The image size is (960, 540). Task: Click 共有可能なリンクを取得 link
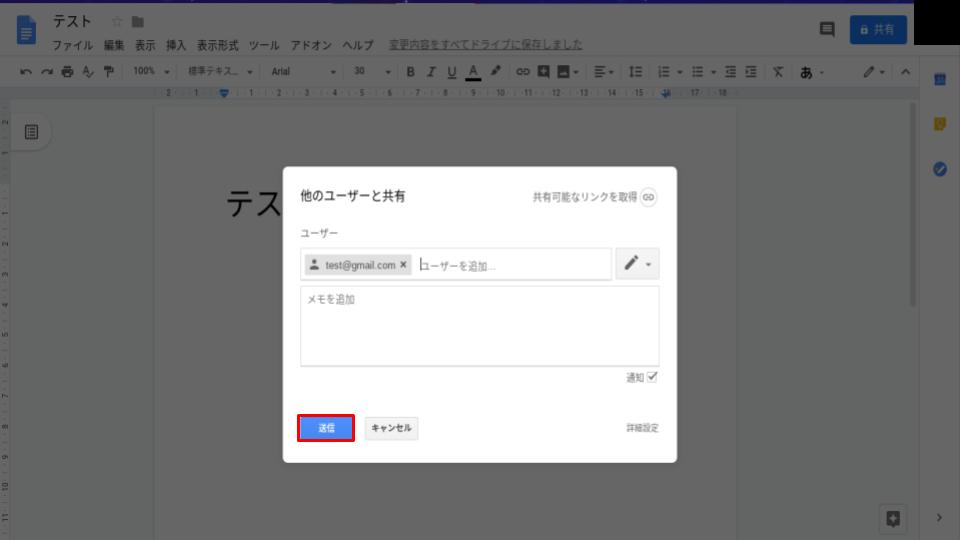[x=585, y=197]
